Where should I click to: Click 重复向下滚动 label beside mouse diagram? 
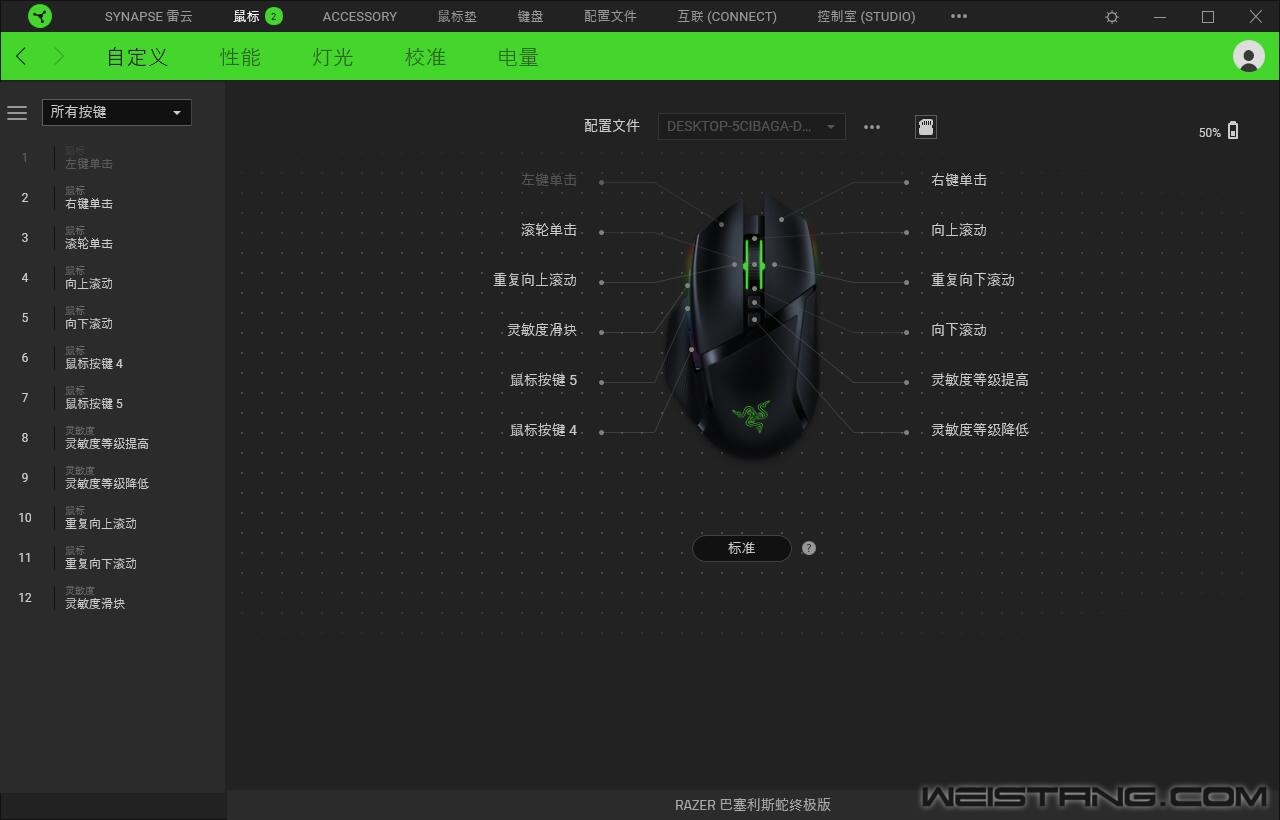[973, 280]
